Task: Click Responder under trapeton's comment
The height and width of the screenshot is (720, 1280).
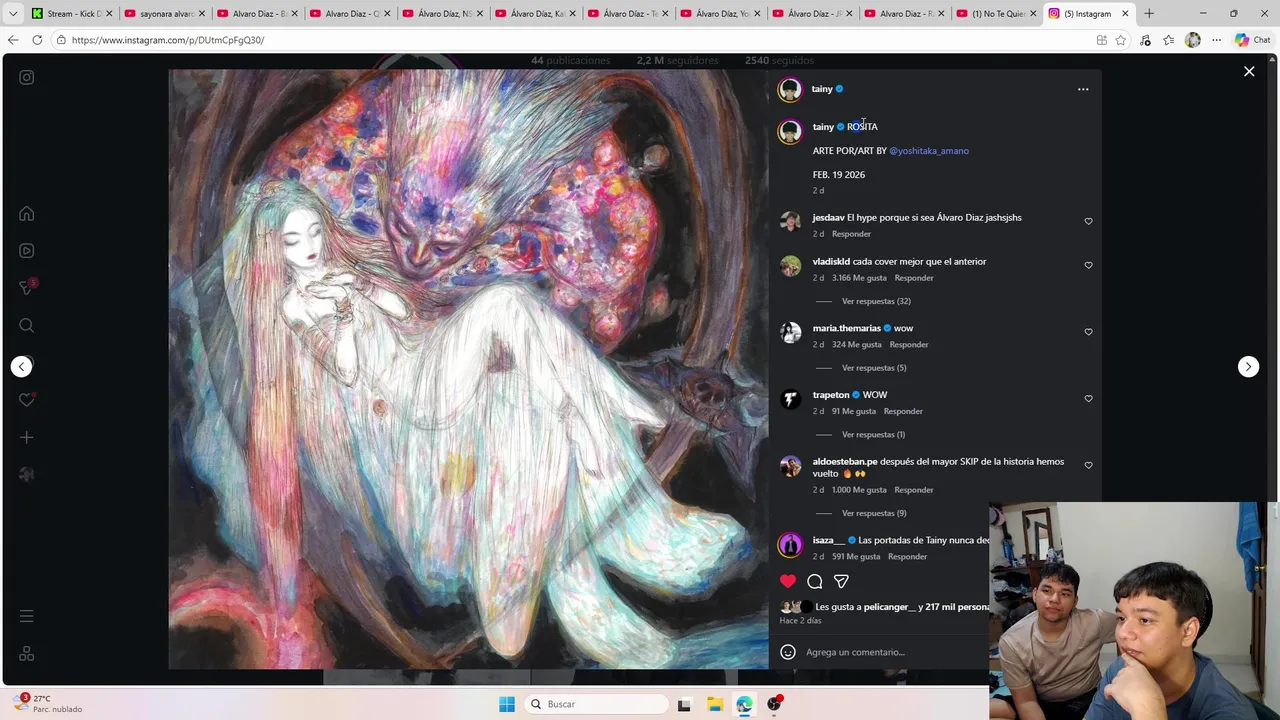Action: click(x=903, y=411)
